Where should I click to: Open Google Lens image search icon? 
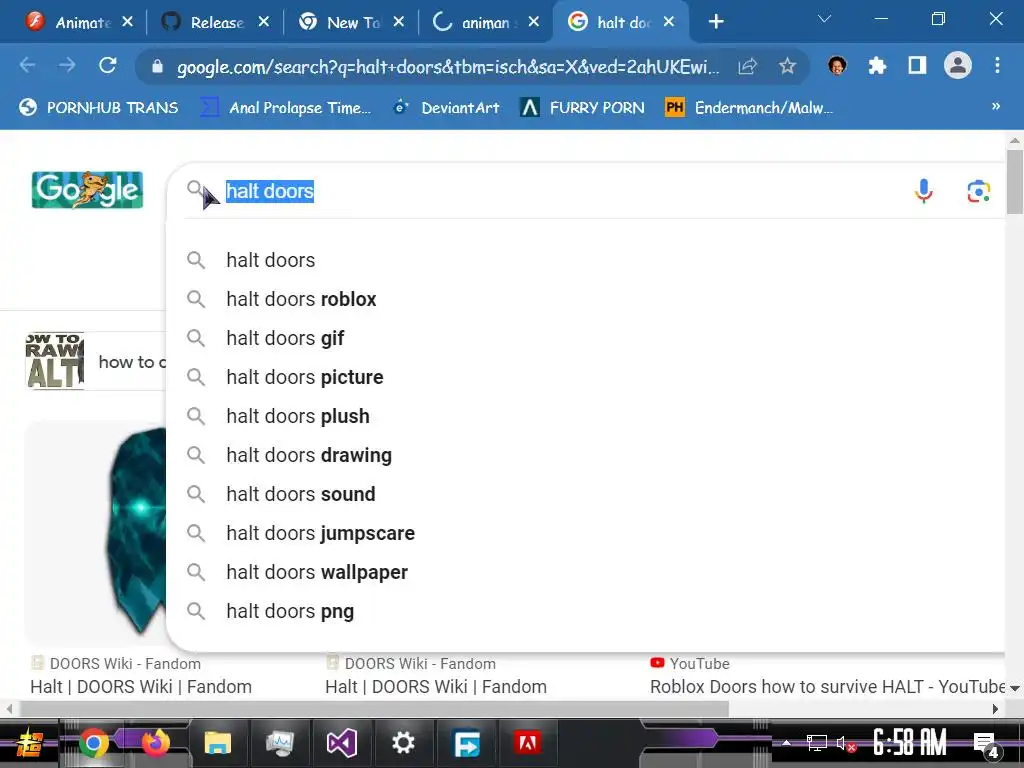pyautogui.click(x=978, y=191)
